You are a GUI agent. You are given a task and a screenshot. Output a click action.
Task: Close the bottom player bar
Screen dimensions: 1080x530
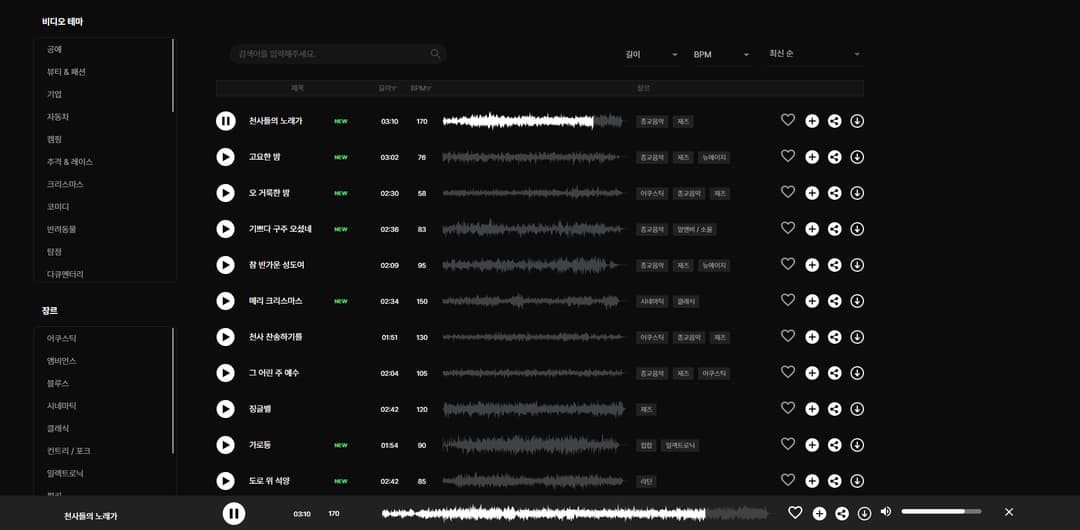click(1009, 512)
